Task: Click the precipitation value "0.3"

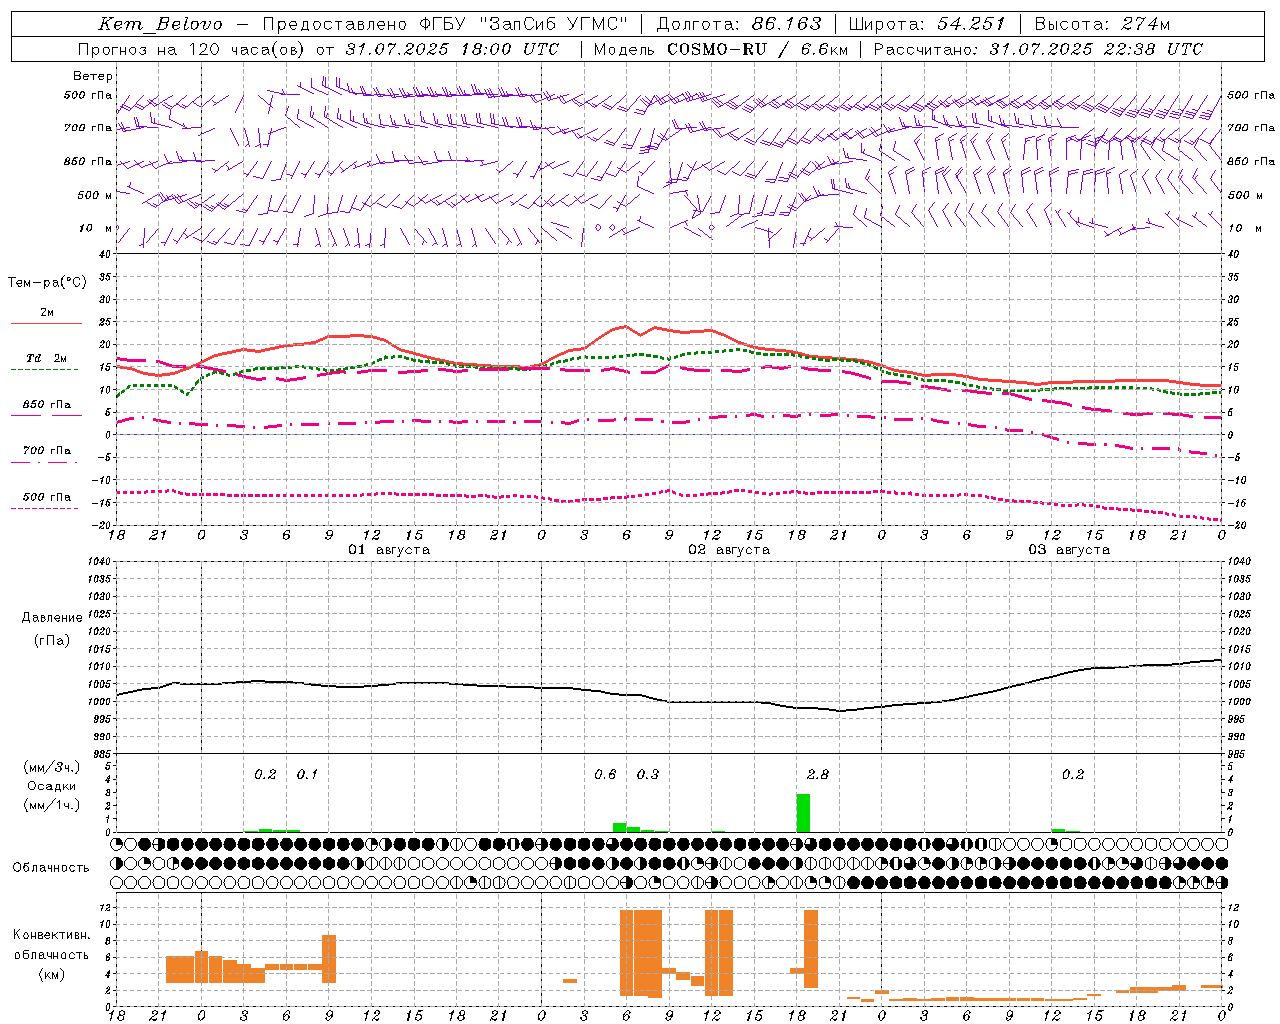Action: coord(648,775)
